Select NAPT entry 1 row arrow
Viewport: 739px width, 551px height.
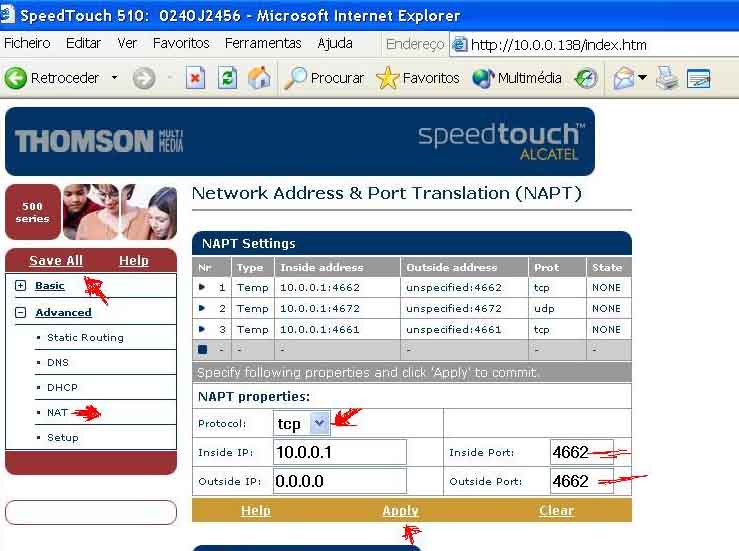pos(202,287)
